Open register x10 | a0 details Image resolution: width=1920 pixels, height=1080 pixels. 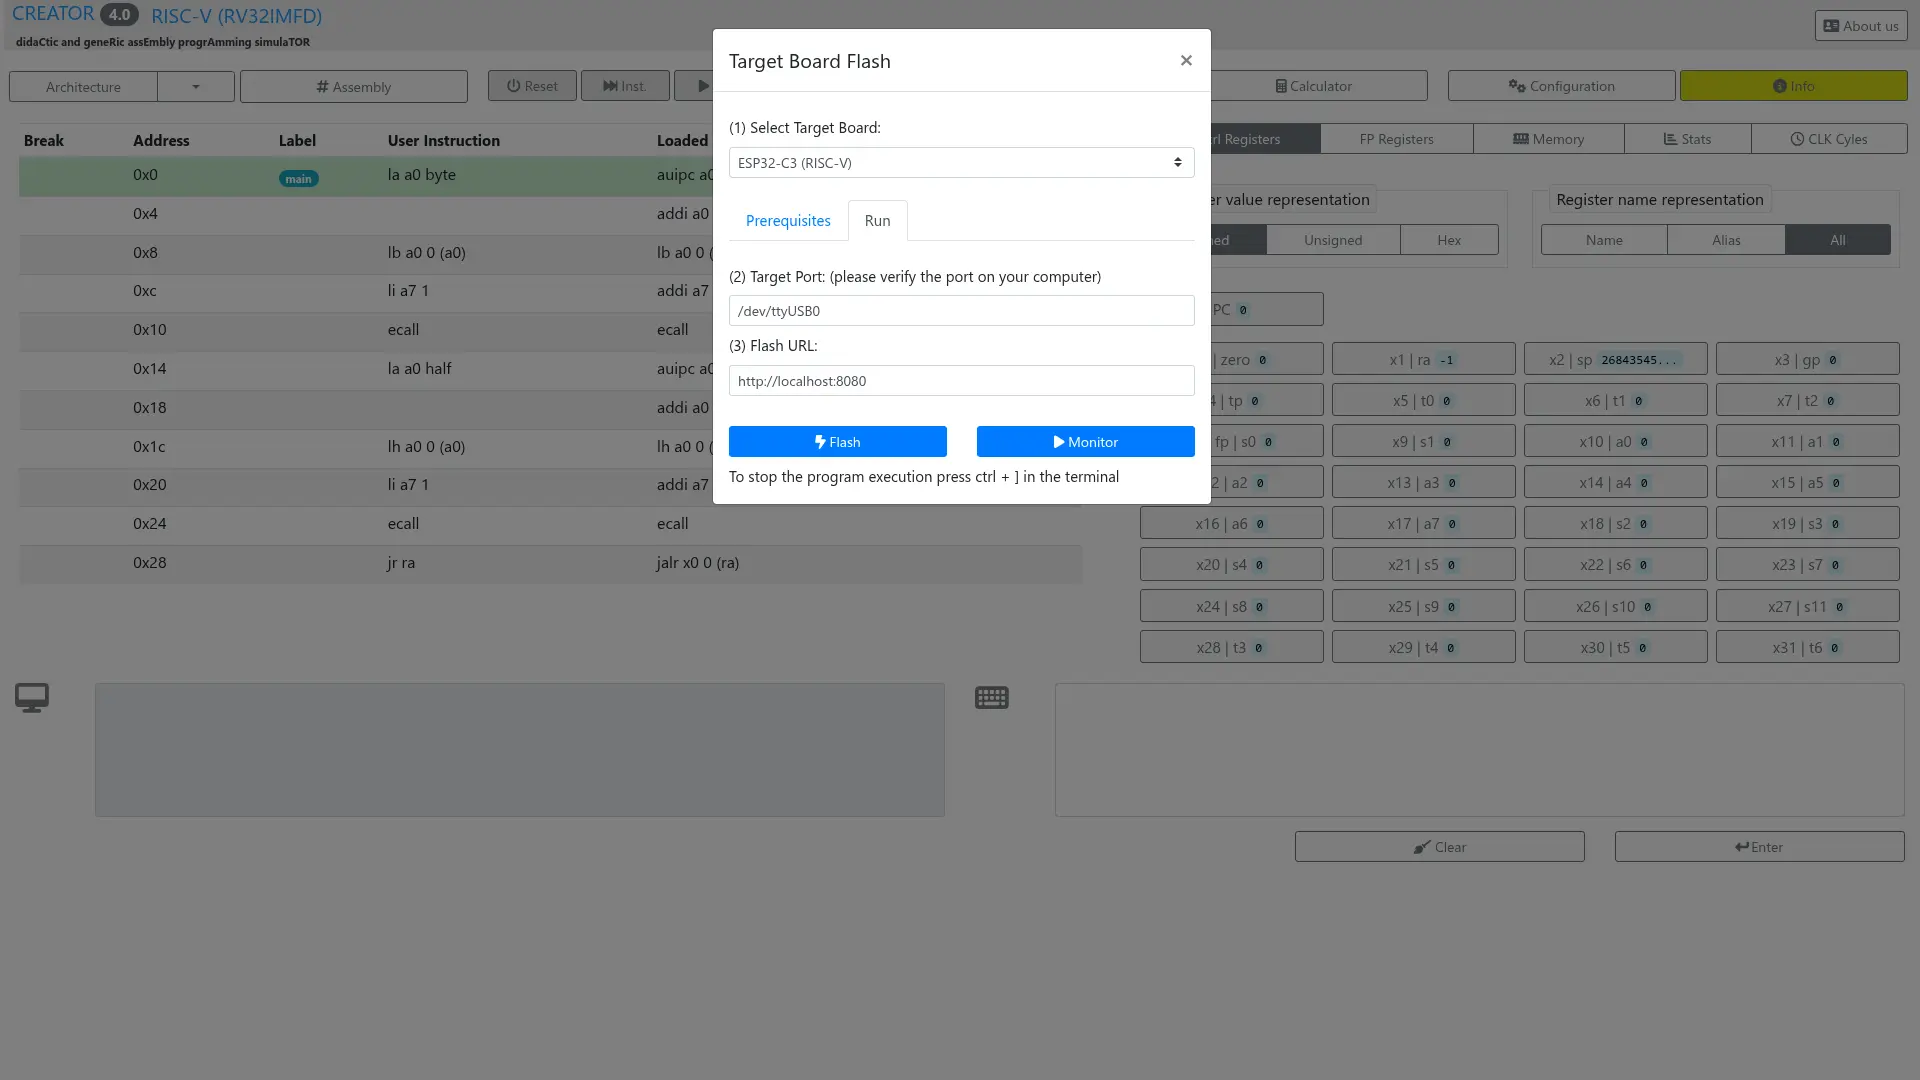[x=1615, y=441]
